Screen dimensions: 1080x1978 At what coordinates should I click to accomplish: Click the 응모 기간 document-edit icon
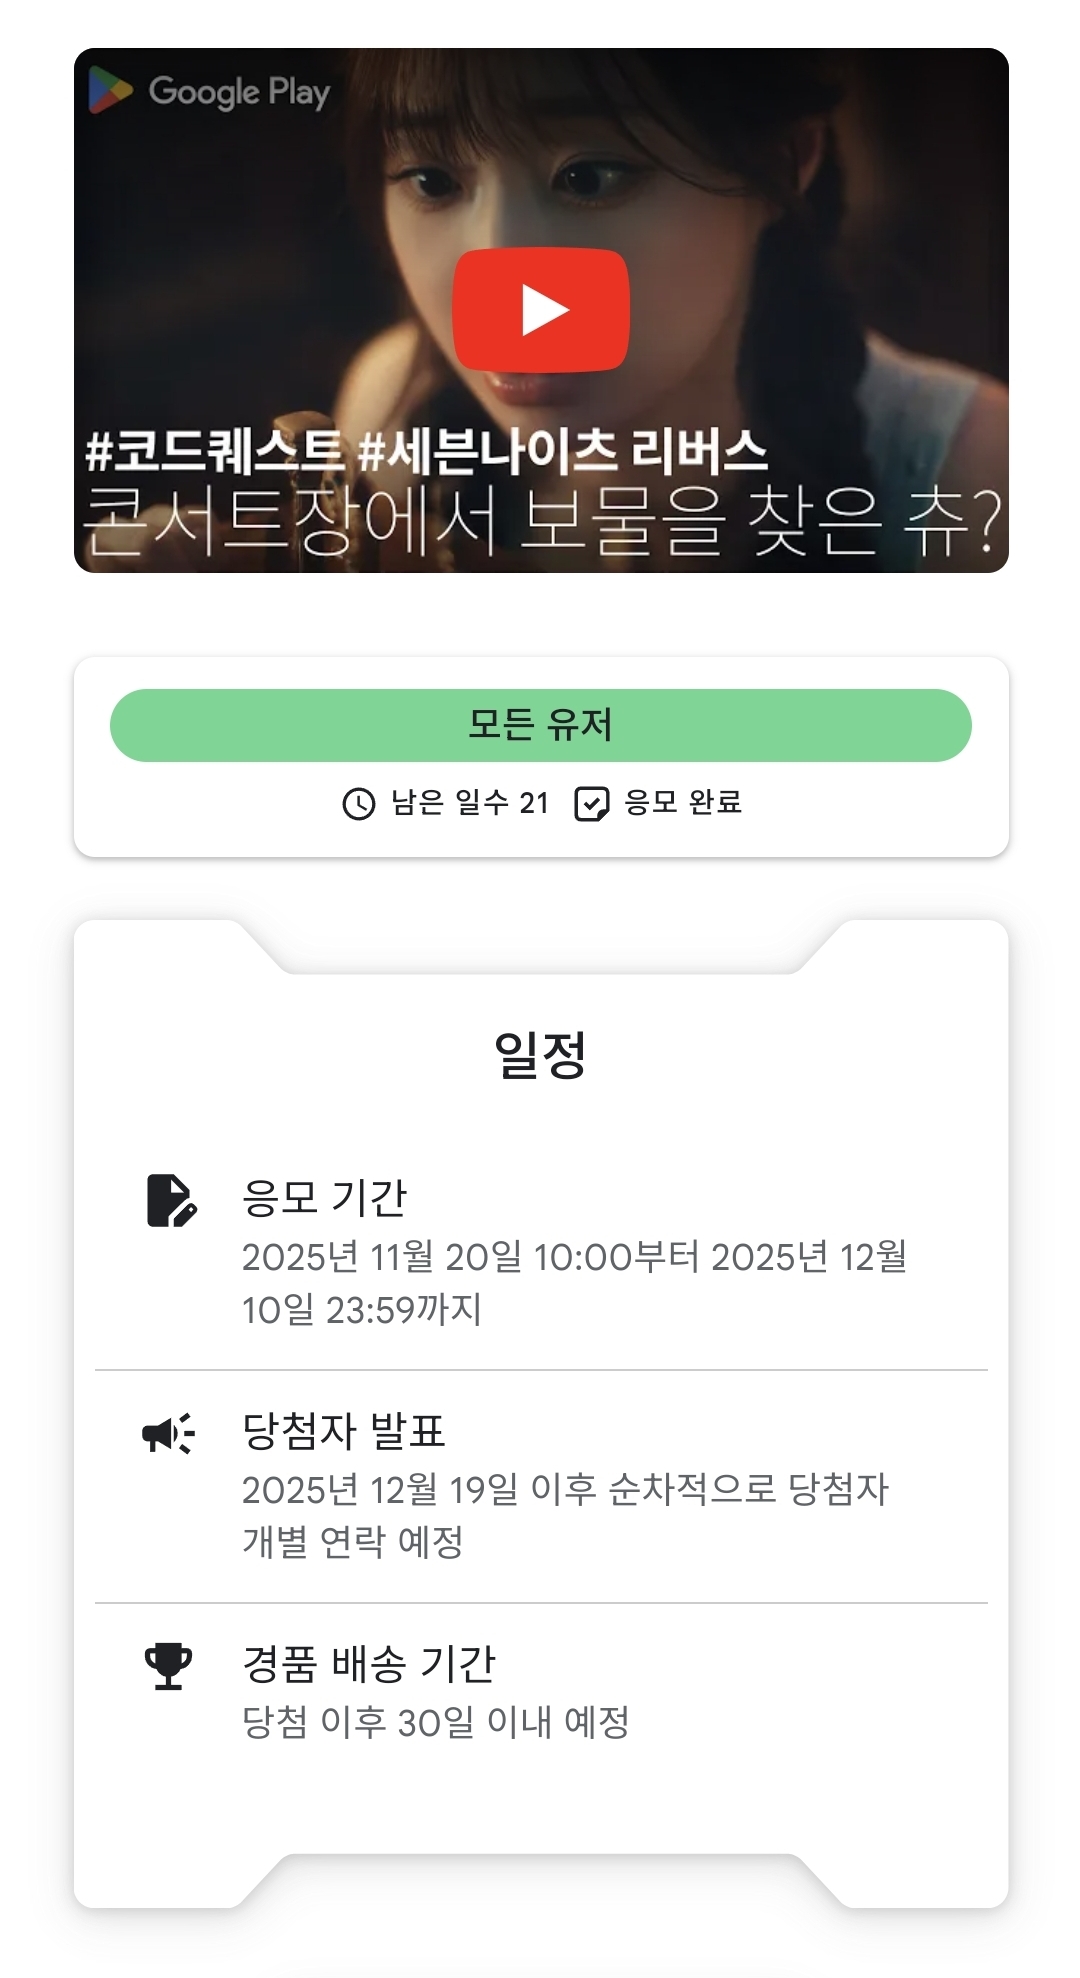[171, 1200]
